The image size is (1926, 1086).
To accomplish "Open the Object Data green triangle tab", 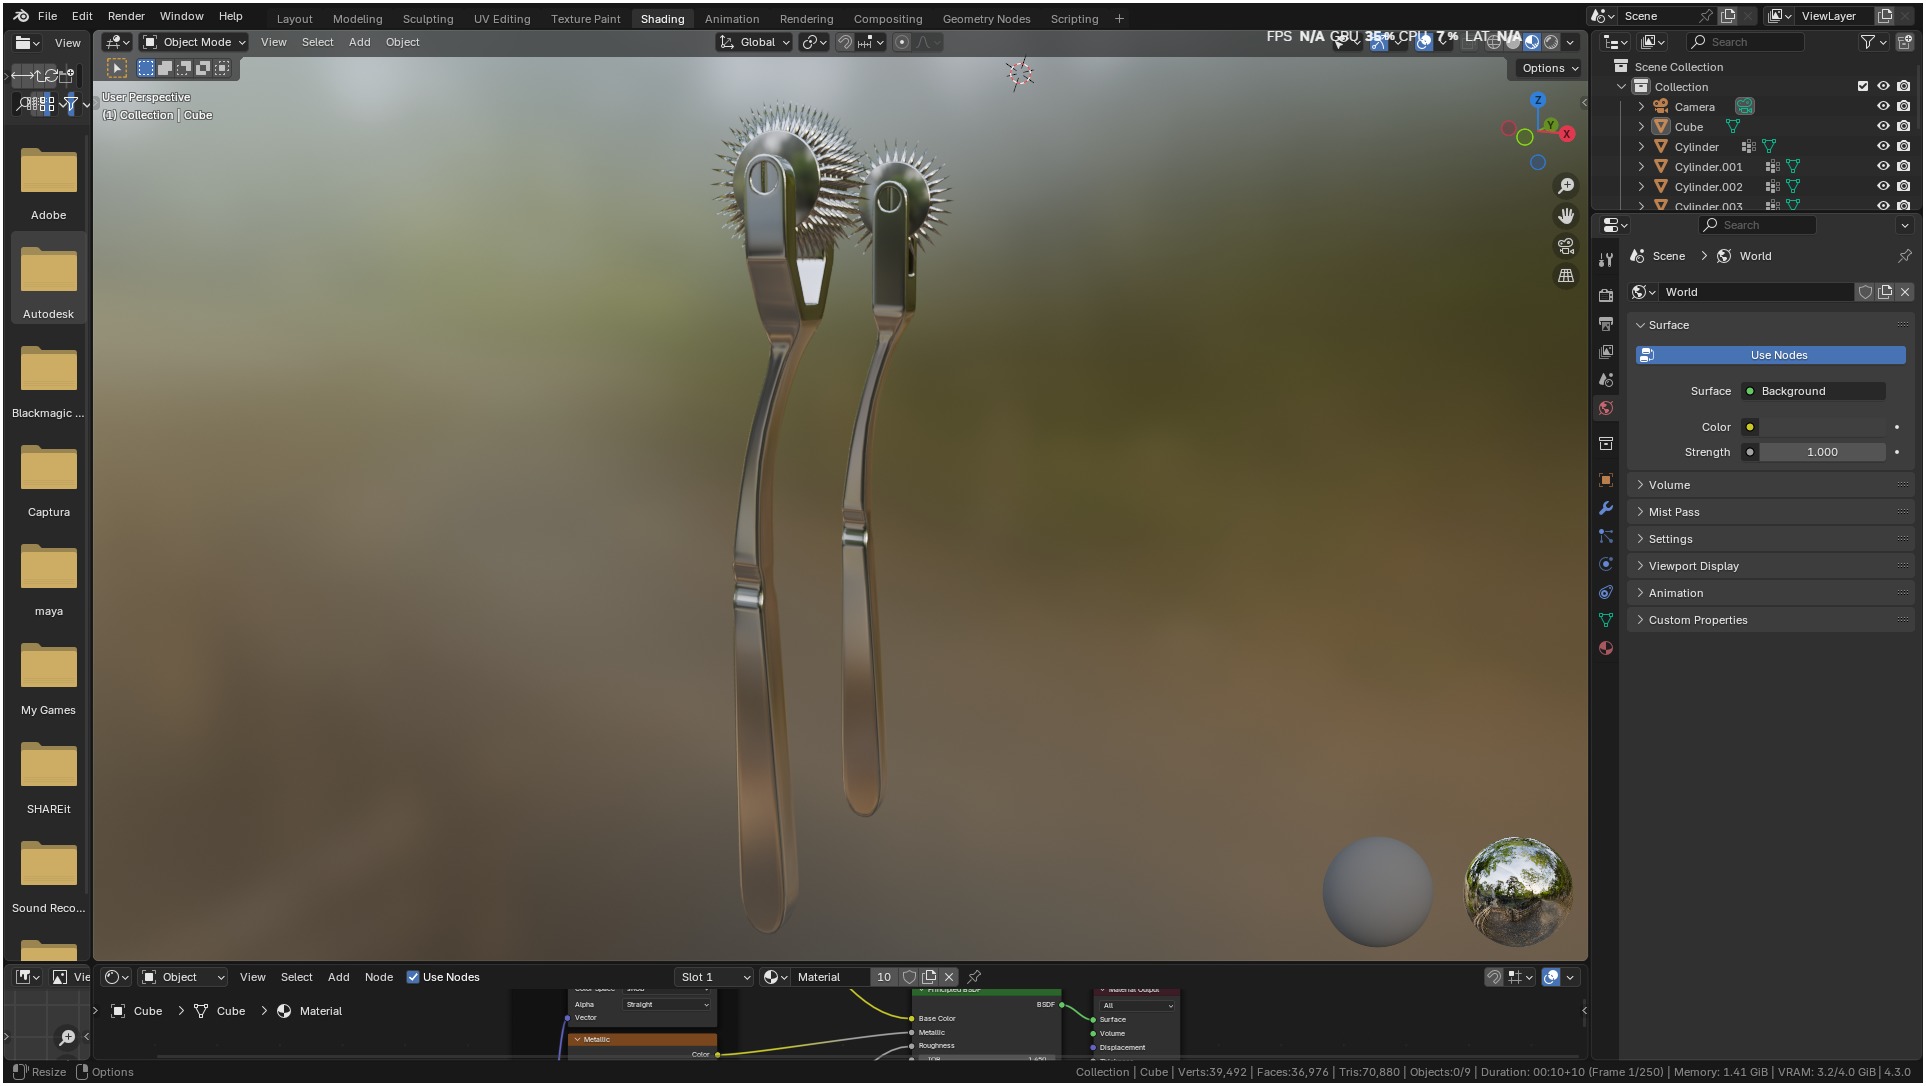I will coord(1606,620).
